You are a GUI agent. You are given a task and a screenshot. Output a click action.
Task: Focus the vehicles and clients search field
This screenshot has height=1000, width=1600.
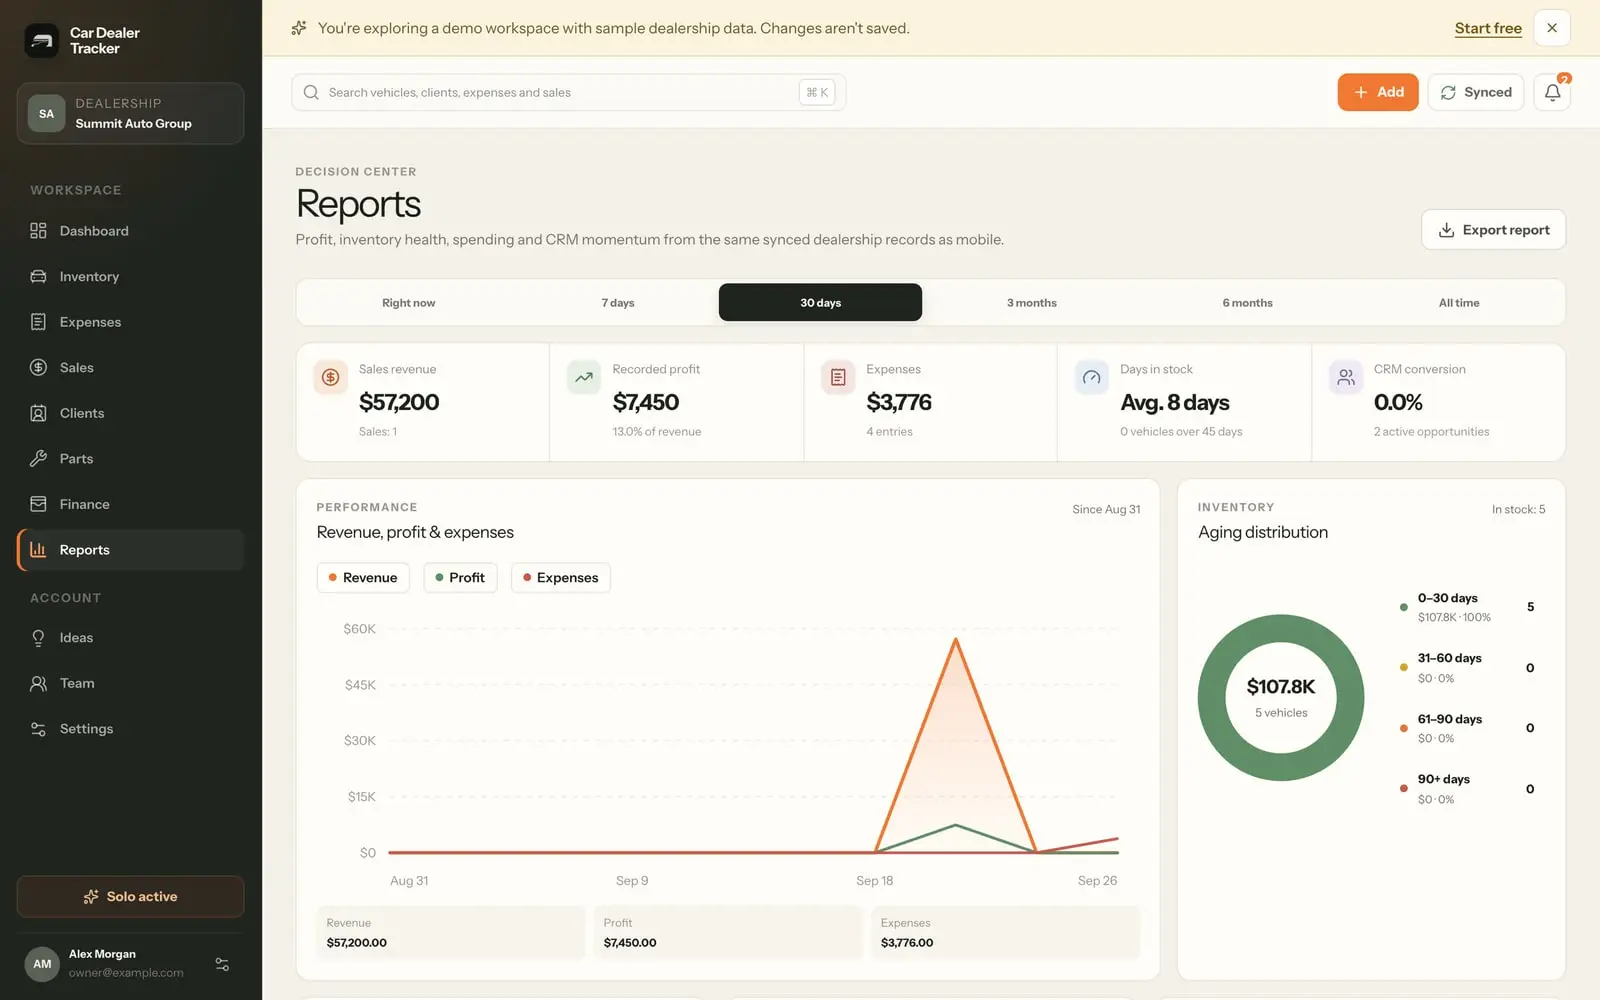(x=568, y=92)
